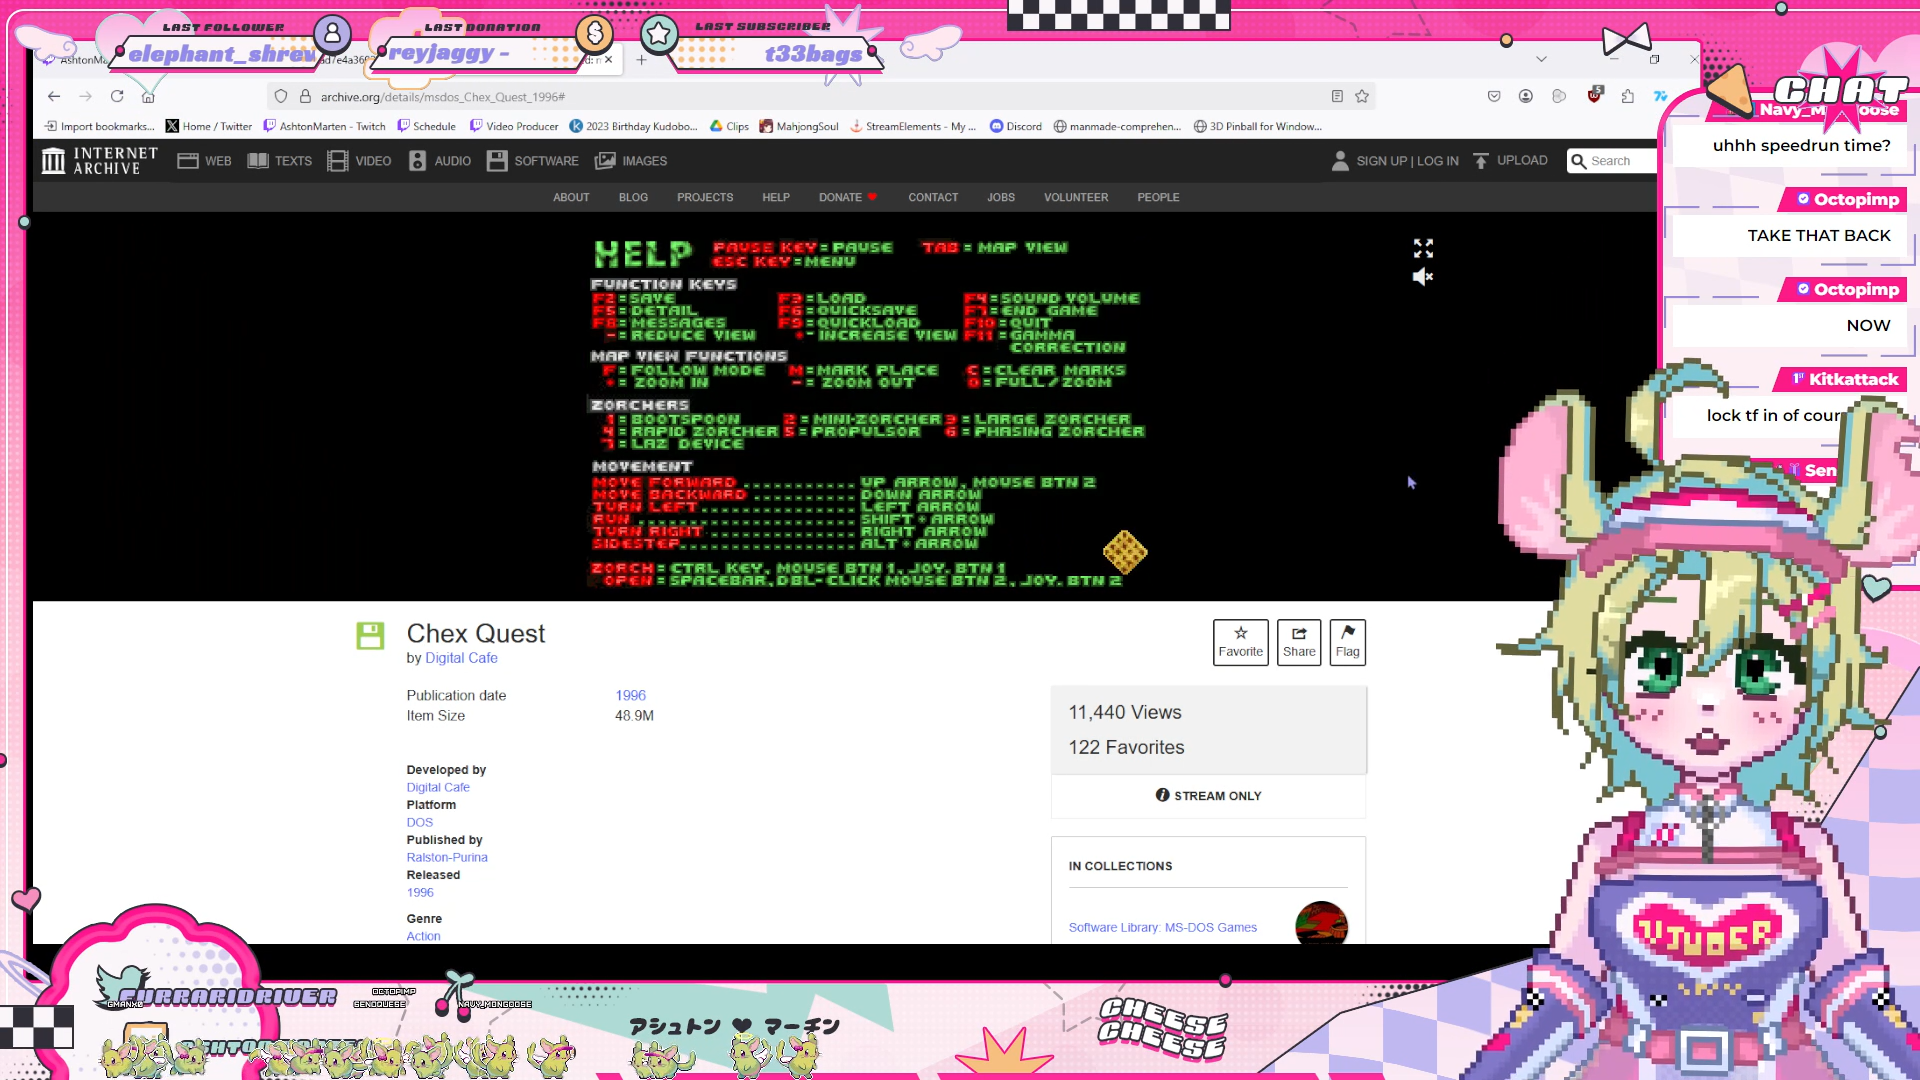Open the uBlock Origin extension icon

coord(1594,96)
